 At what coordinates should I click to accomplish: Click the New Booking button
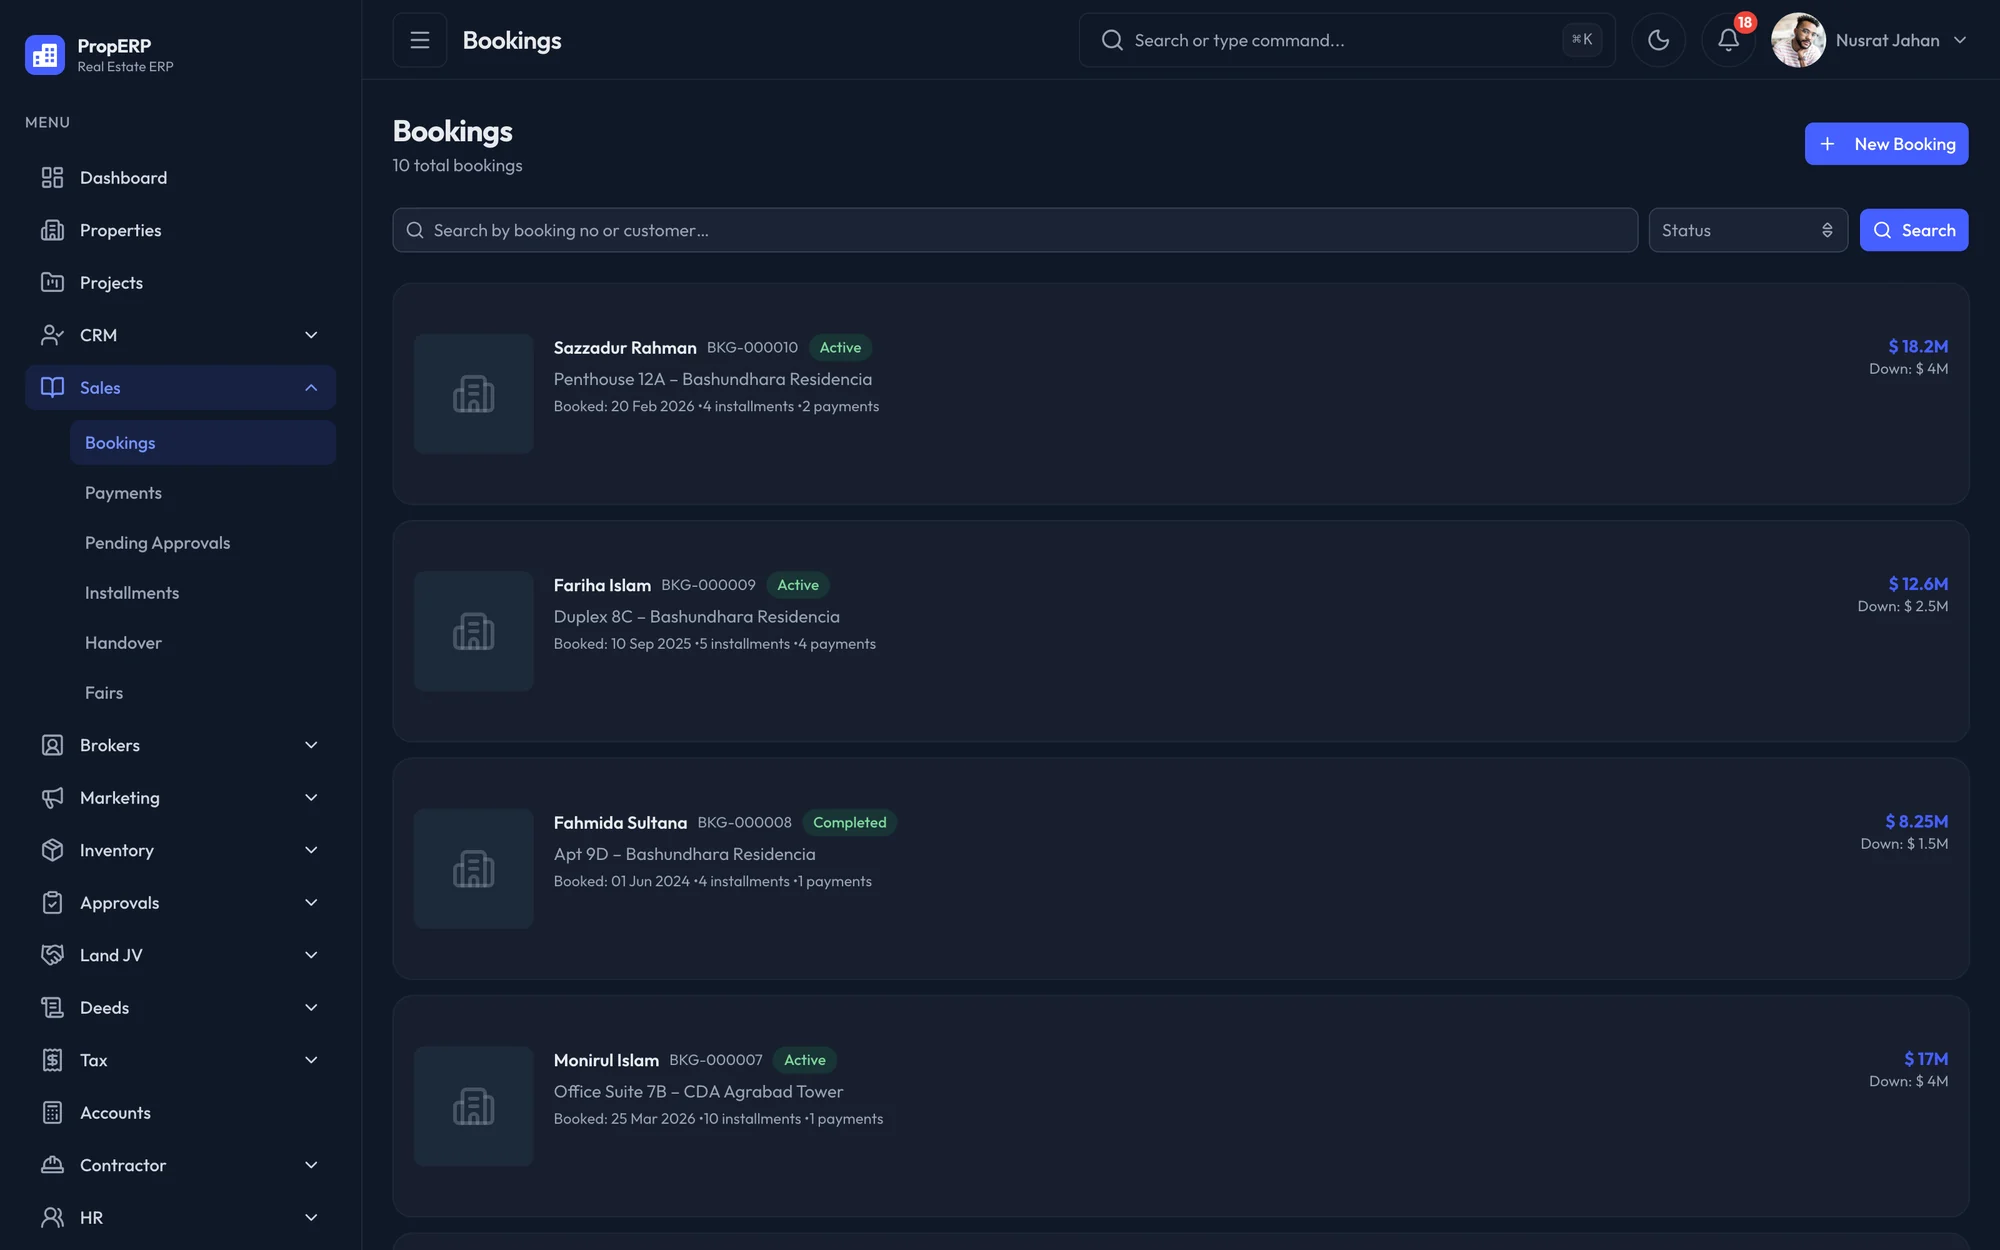pos(1886,144)
